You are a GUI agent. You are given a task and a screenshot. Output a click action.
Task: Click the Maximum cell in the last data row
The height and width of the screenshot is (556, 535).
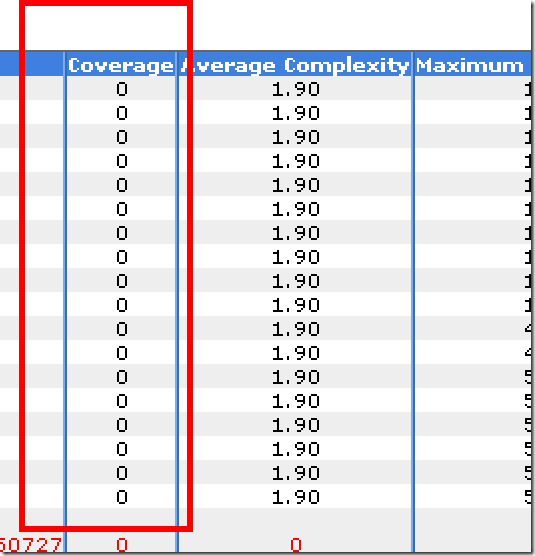pyautogui.click(x=473, y=496)
